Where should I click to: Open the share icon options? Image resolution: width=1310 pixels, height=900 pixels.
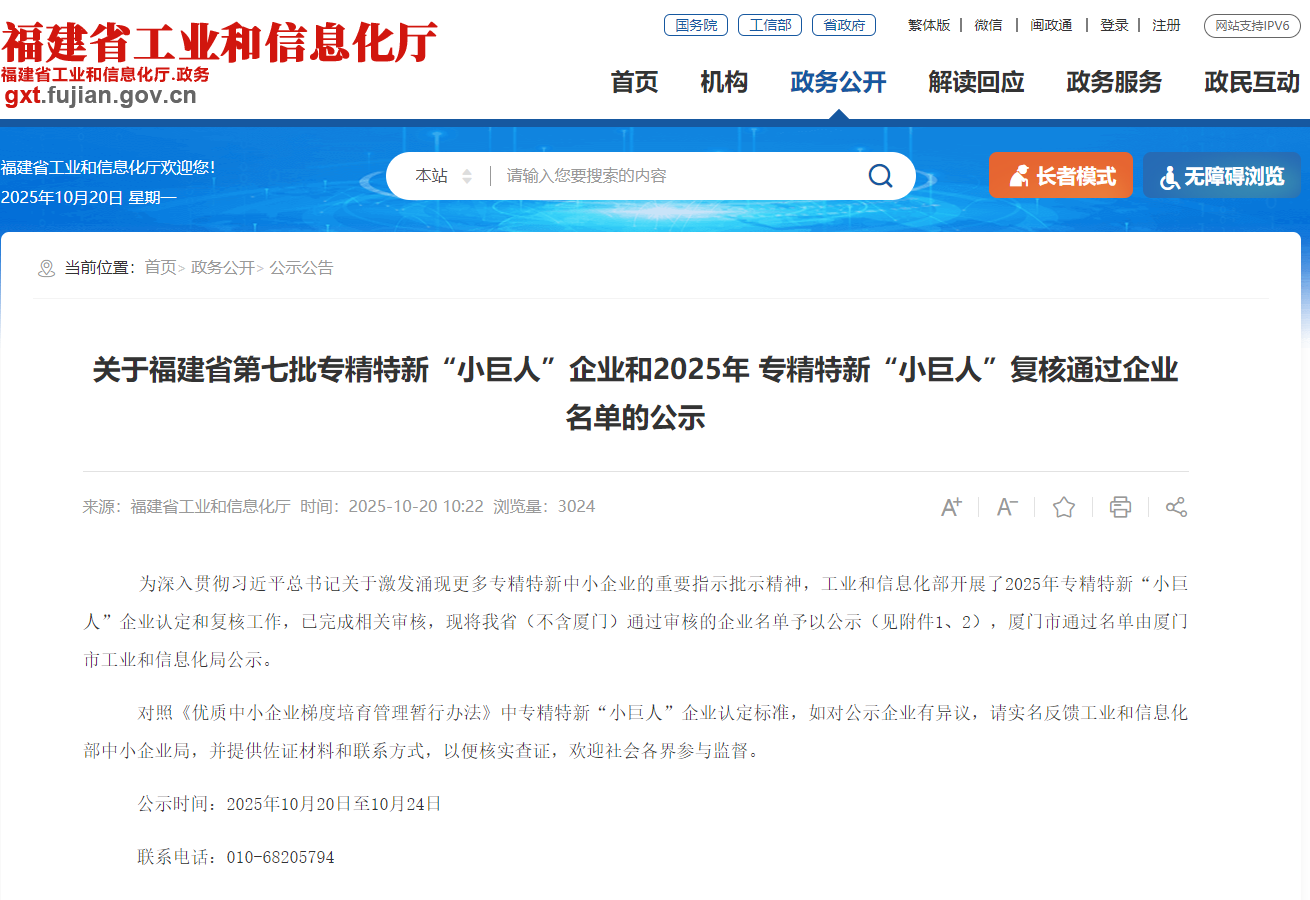click(1176, 507)
